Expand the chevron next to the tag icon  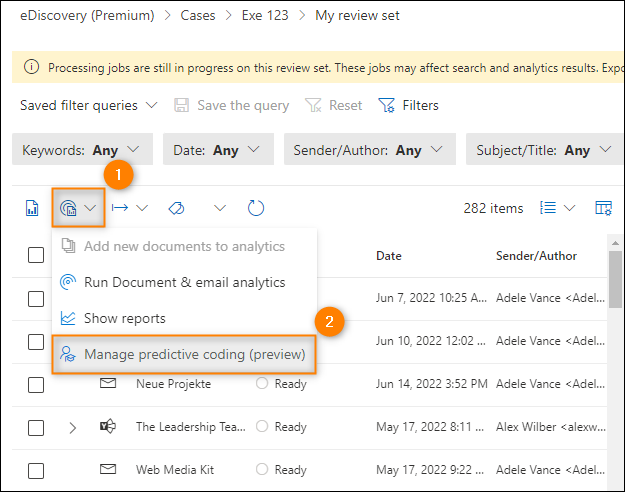[220, 208]
